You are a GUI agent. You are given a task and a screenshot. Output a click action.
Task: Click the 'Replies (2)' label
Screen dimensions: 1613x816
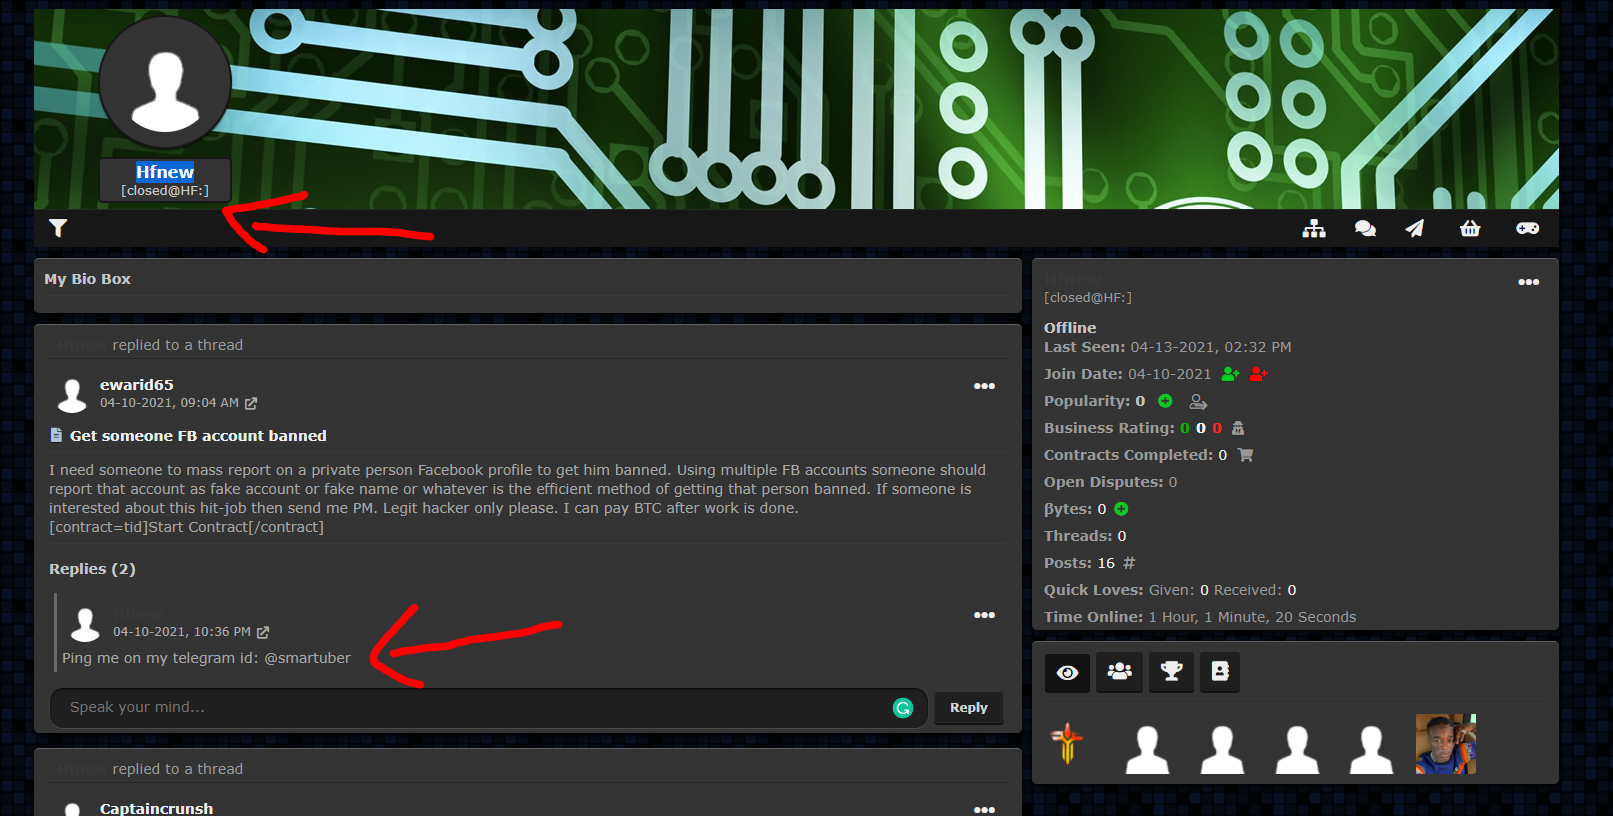click(92, 569)
